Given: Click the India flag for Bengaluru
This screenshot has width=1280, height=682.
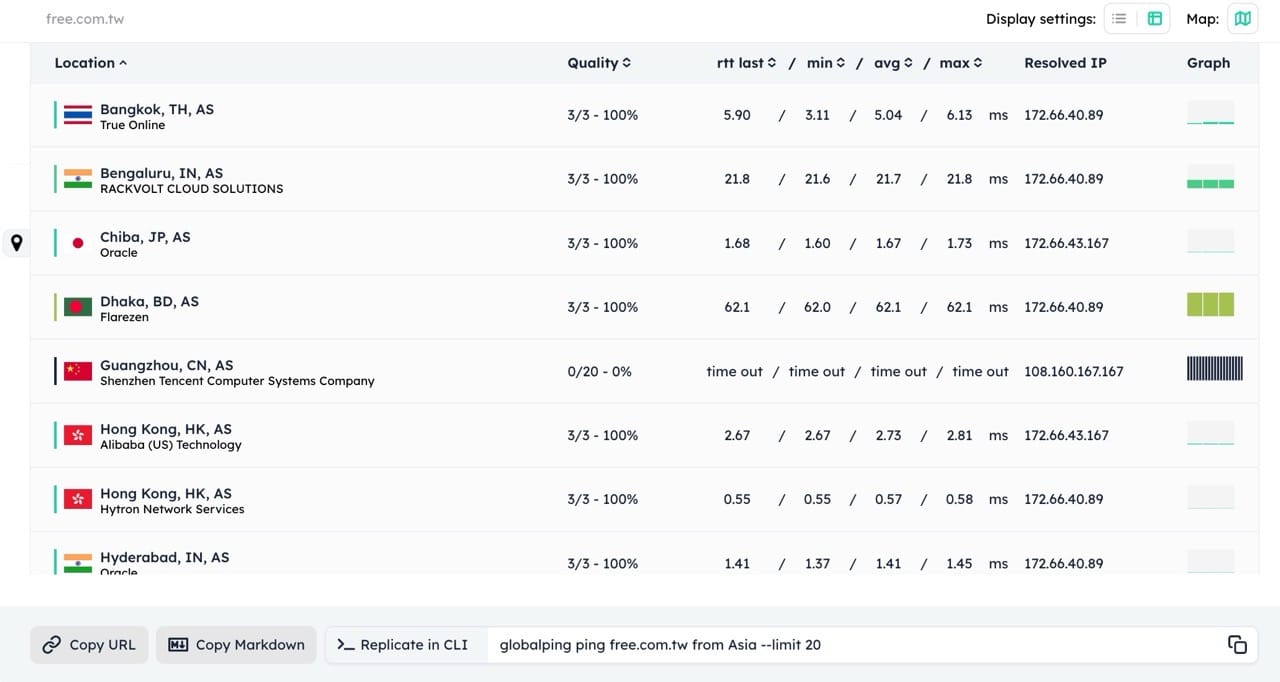Looking at the screenshot, I should 78,180.
